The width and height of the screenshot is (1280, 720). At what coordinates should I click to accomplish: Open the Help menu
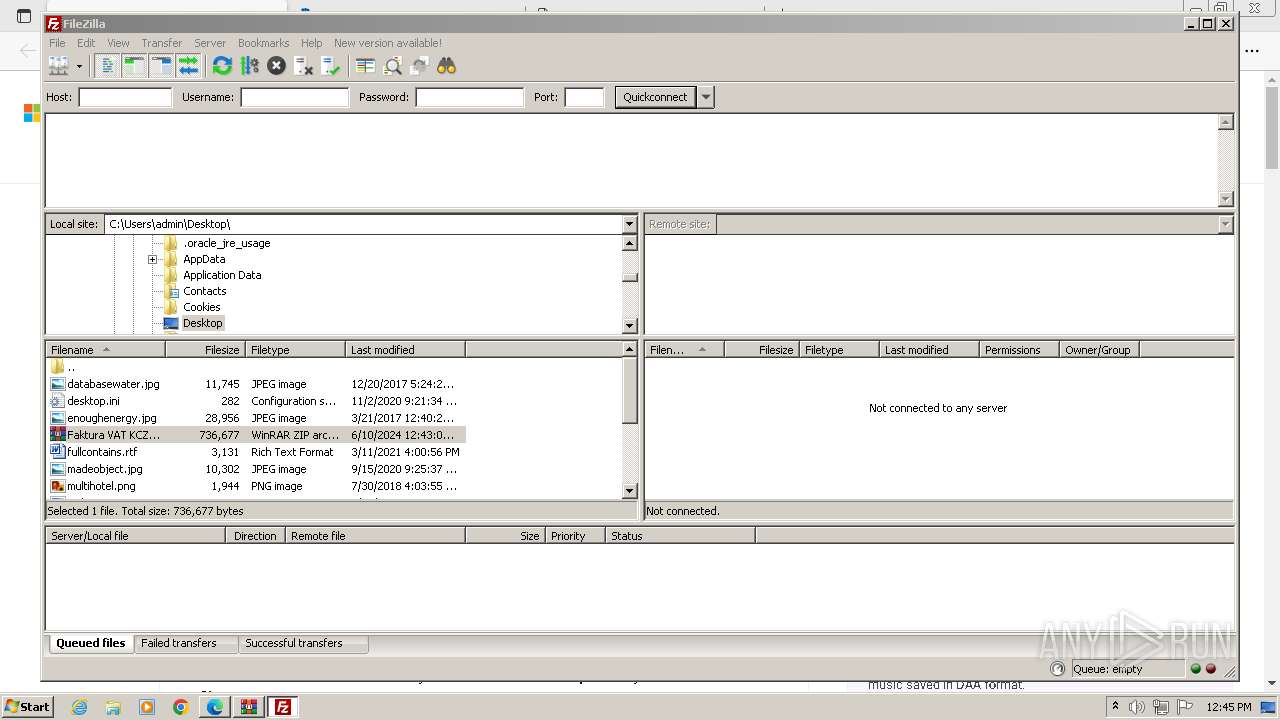tap(312, 43)
